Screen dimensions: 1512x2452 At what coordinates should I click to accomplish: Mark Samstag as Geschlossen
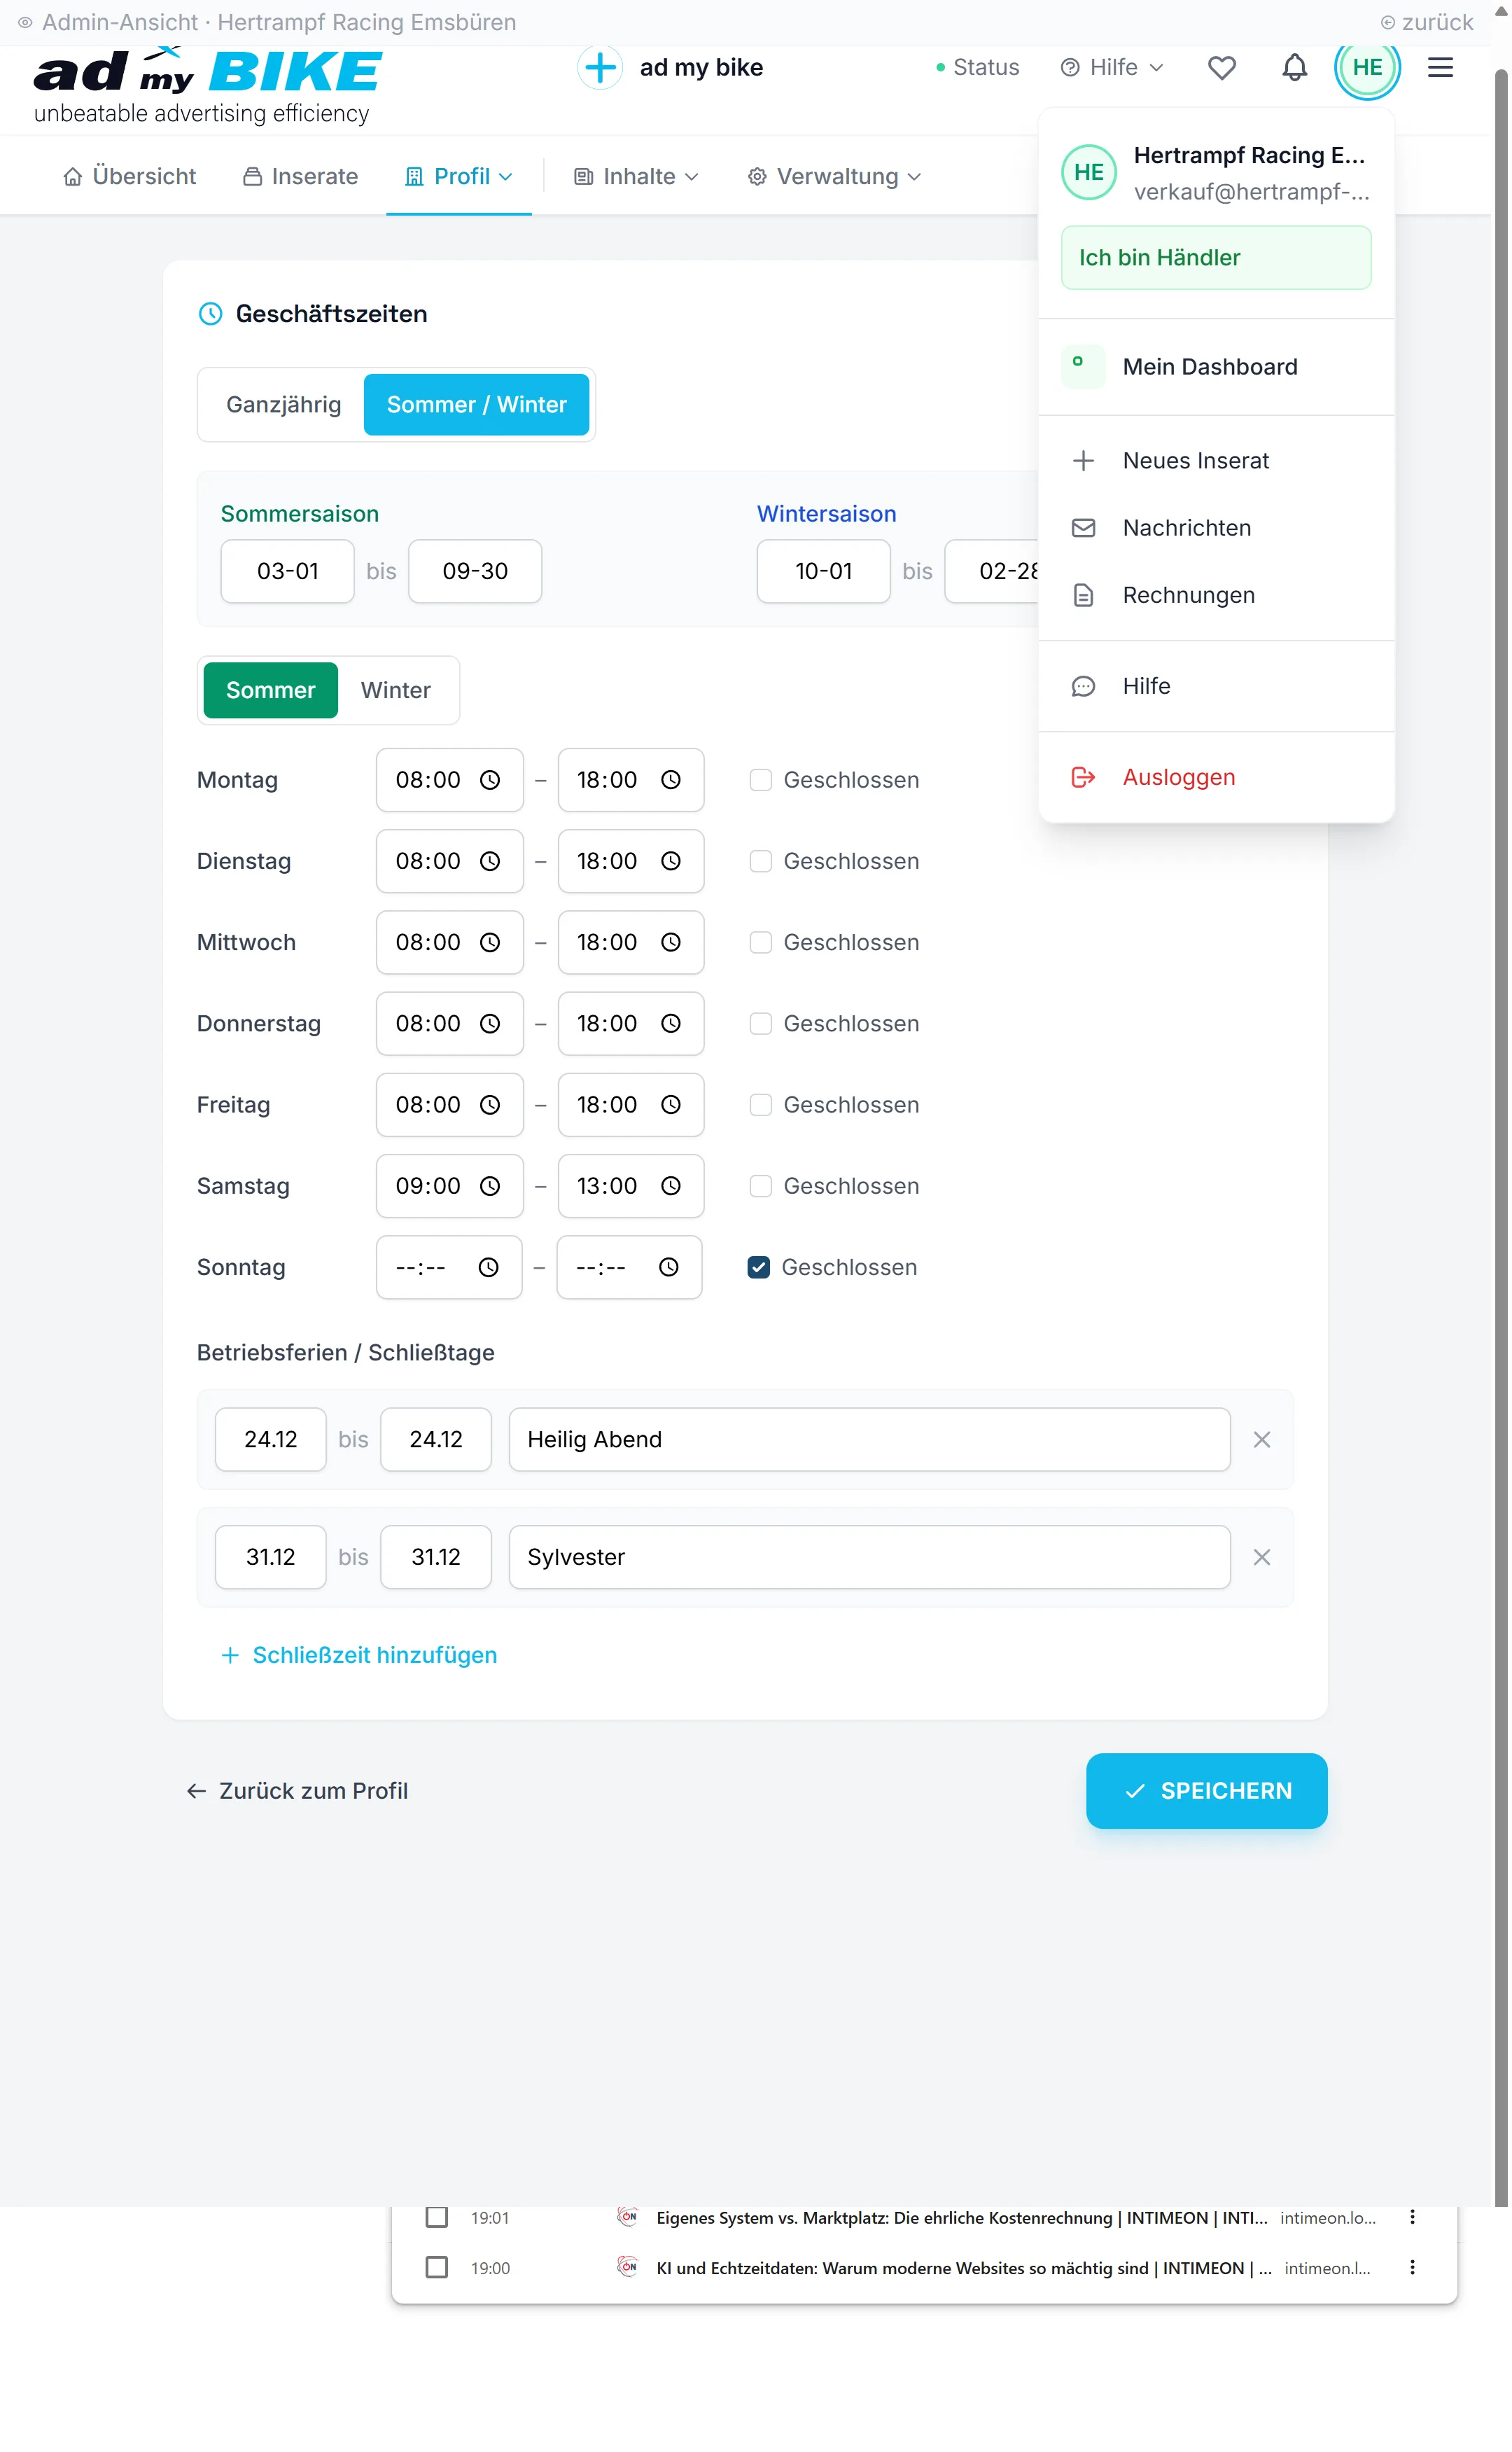761,1186
